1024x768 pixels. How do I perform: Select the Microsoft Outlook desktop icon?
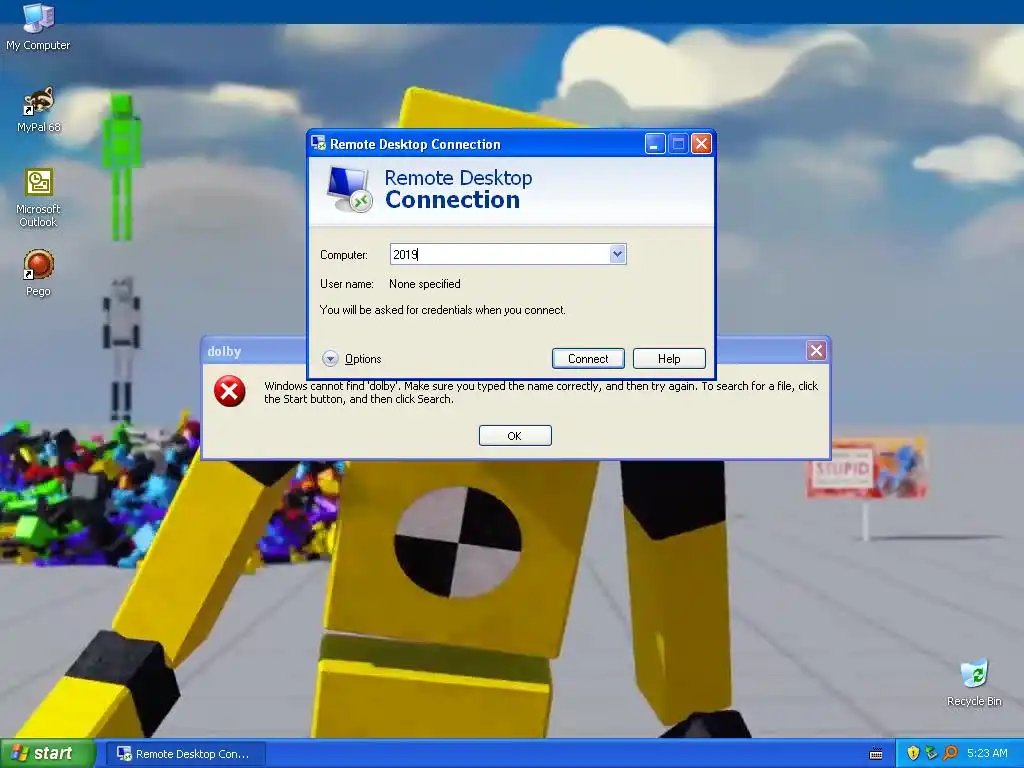click(x=38, y=197)
